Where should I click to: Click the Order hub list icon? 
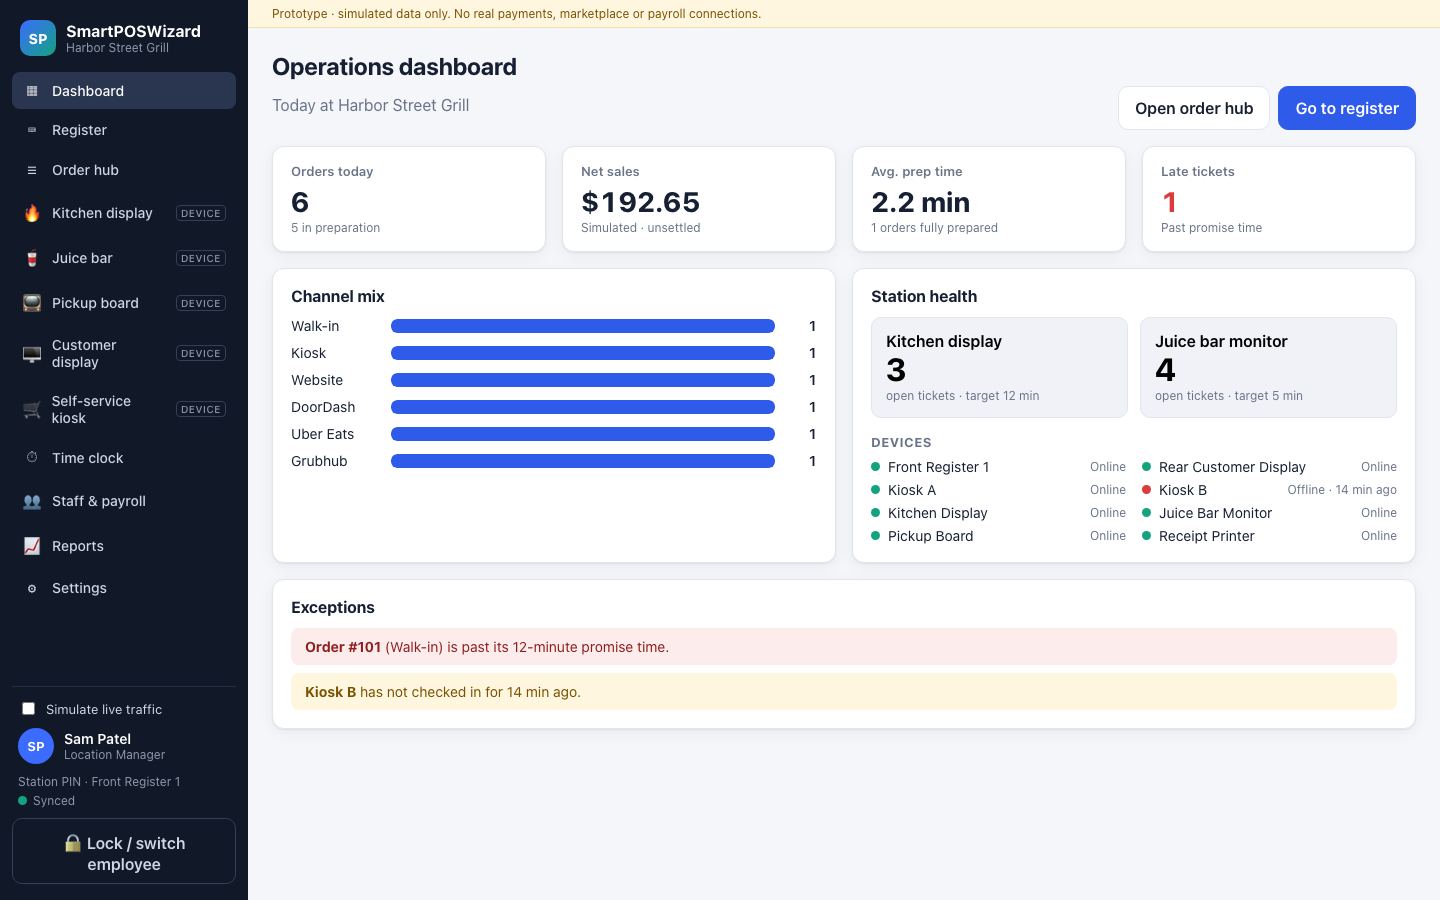pyautogui.click(x=32, y=170)
